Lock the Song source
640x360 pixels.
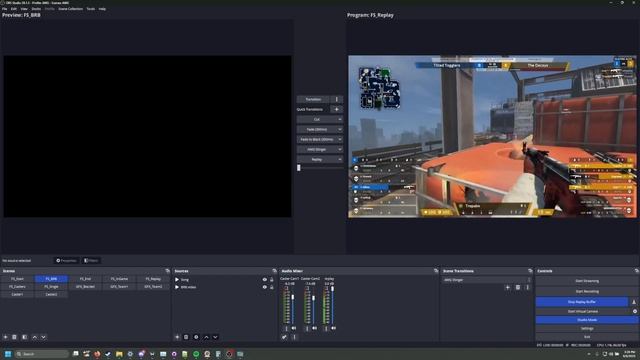[x=272, y=280]
